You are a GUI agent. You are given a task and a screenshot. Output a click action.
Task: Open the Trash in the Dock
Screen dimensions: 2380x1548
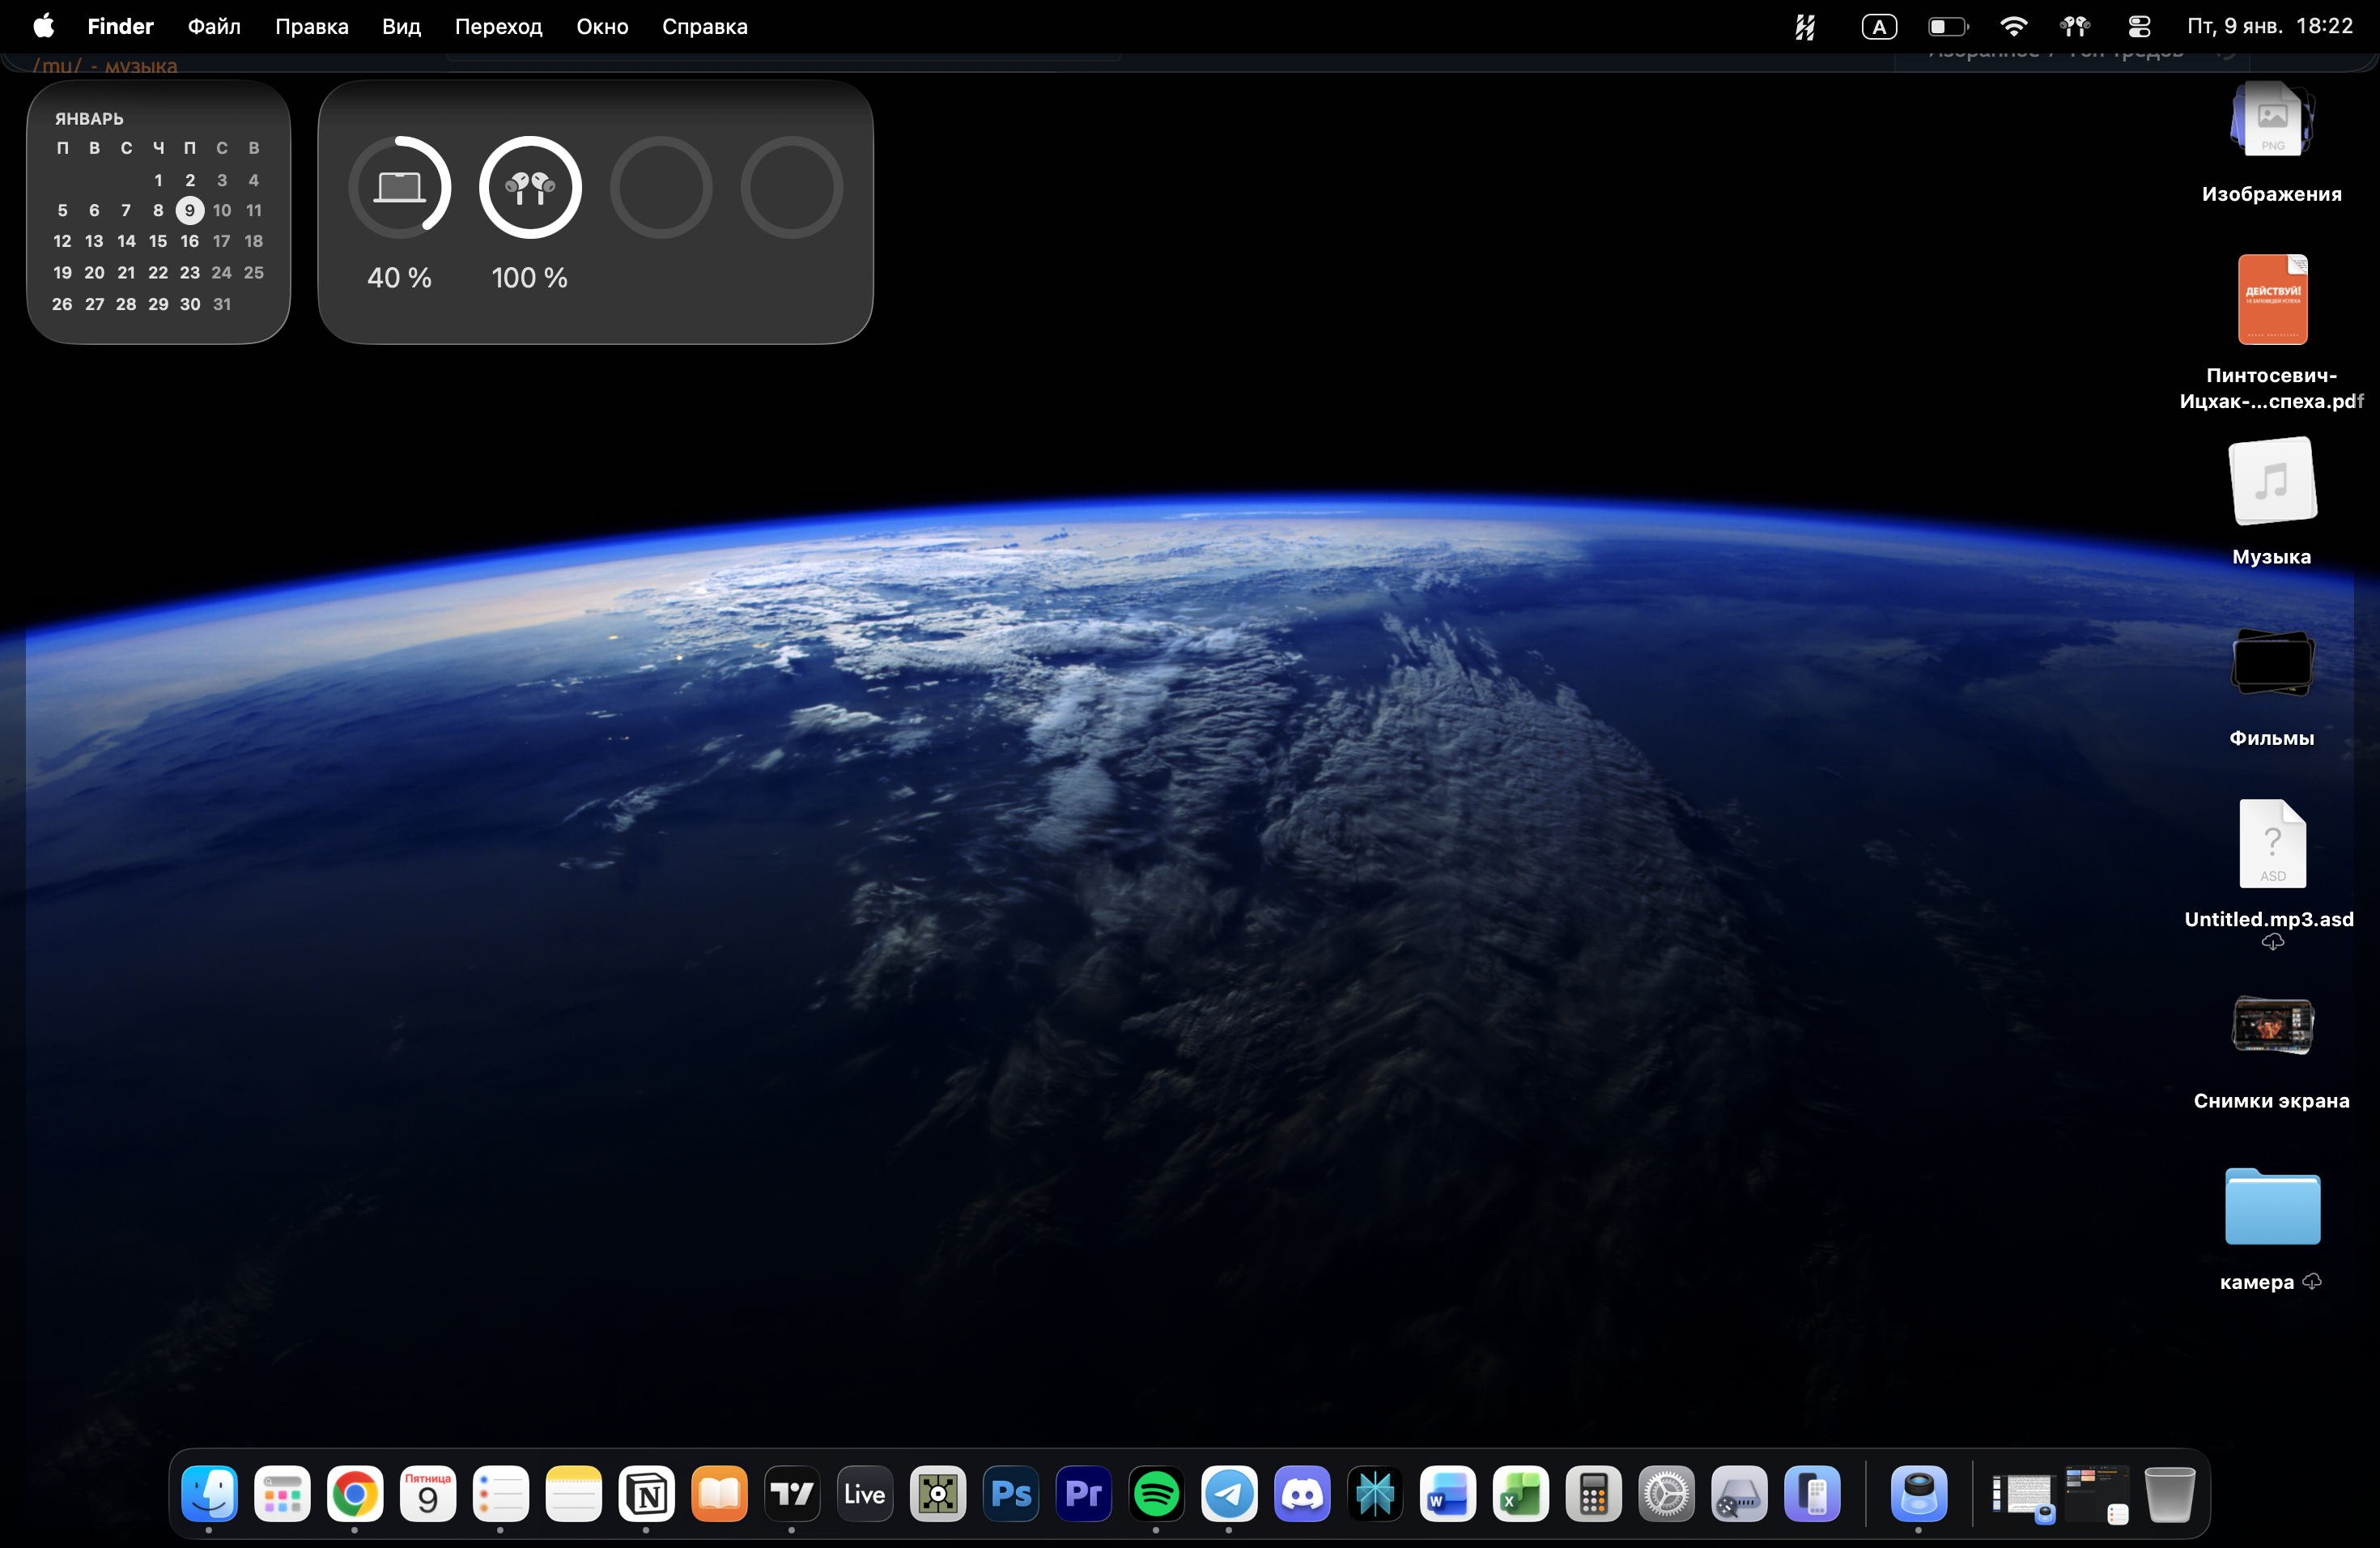(2169, 1494)
